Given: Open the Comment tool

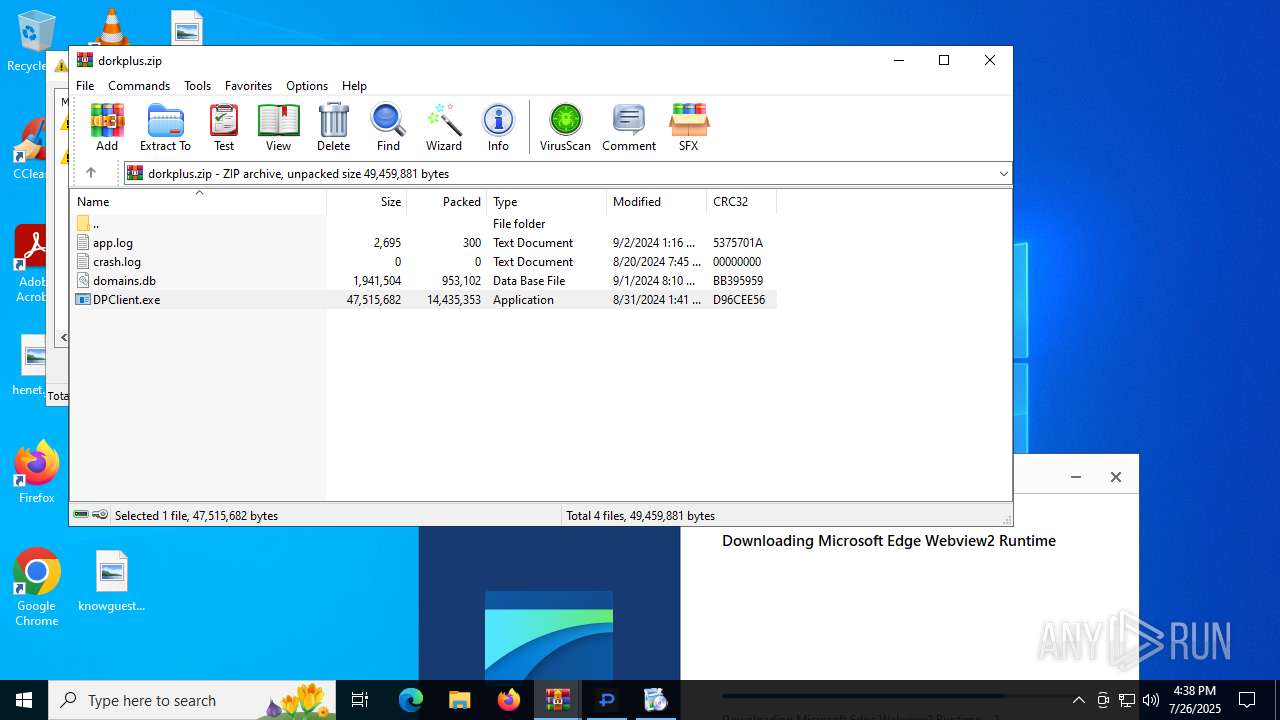Looking at the screenshot, I should pos(629,127).
